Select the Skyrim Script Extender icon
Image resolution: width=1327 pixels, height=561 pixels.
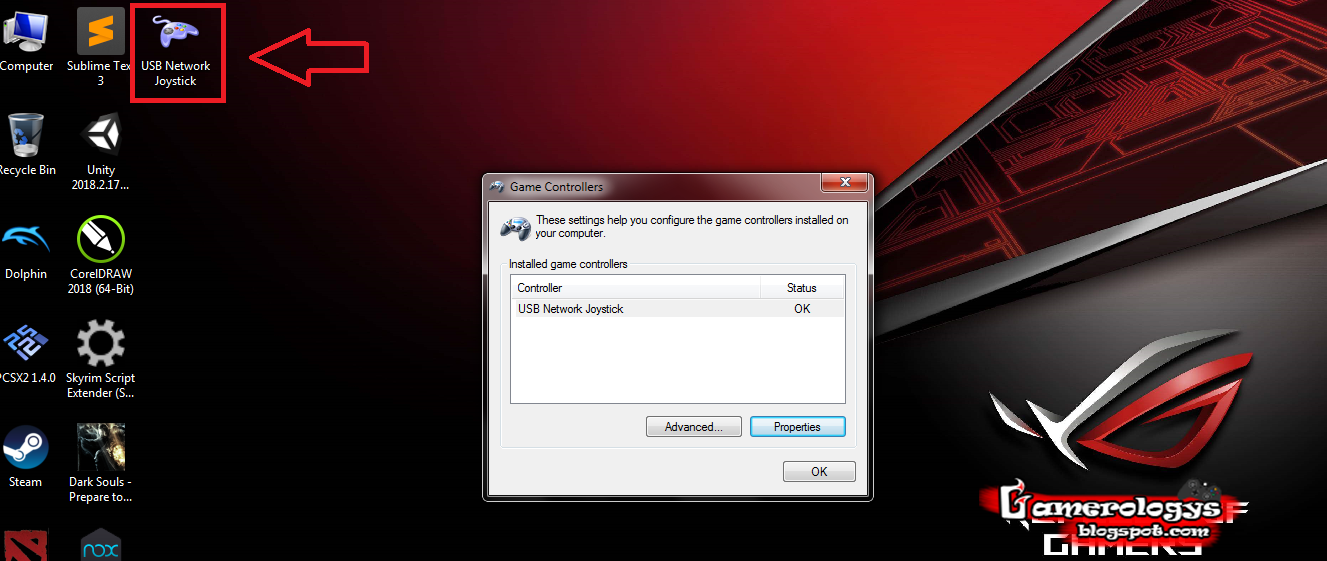tap(101, 360)
